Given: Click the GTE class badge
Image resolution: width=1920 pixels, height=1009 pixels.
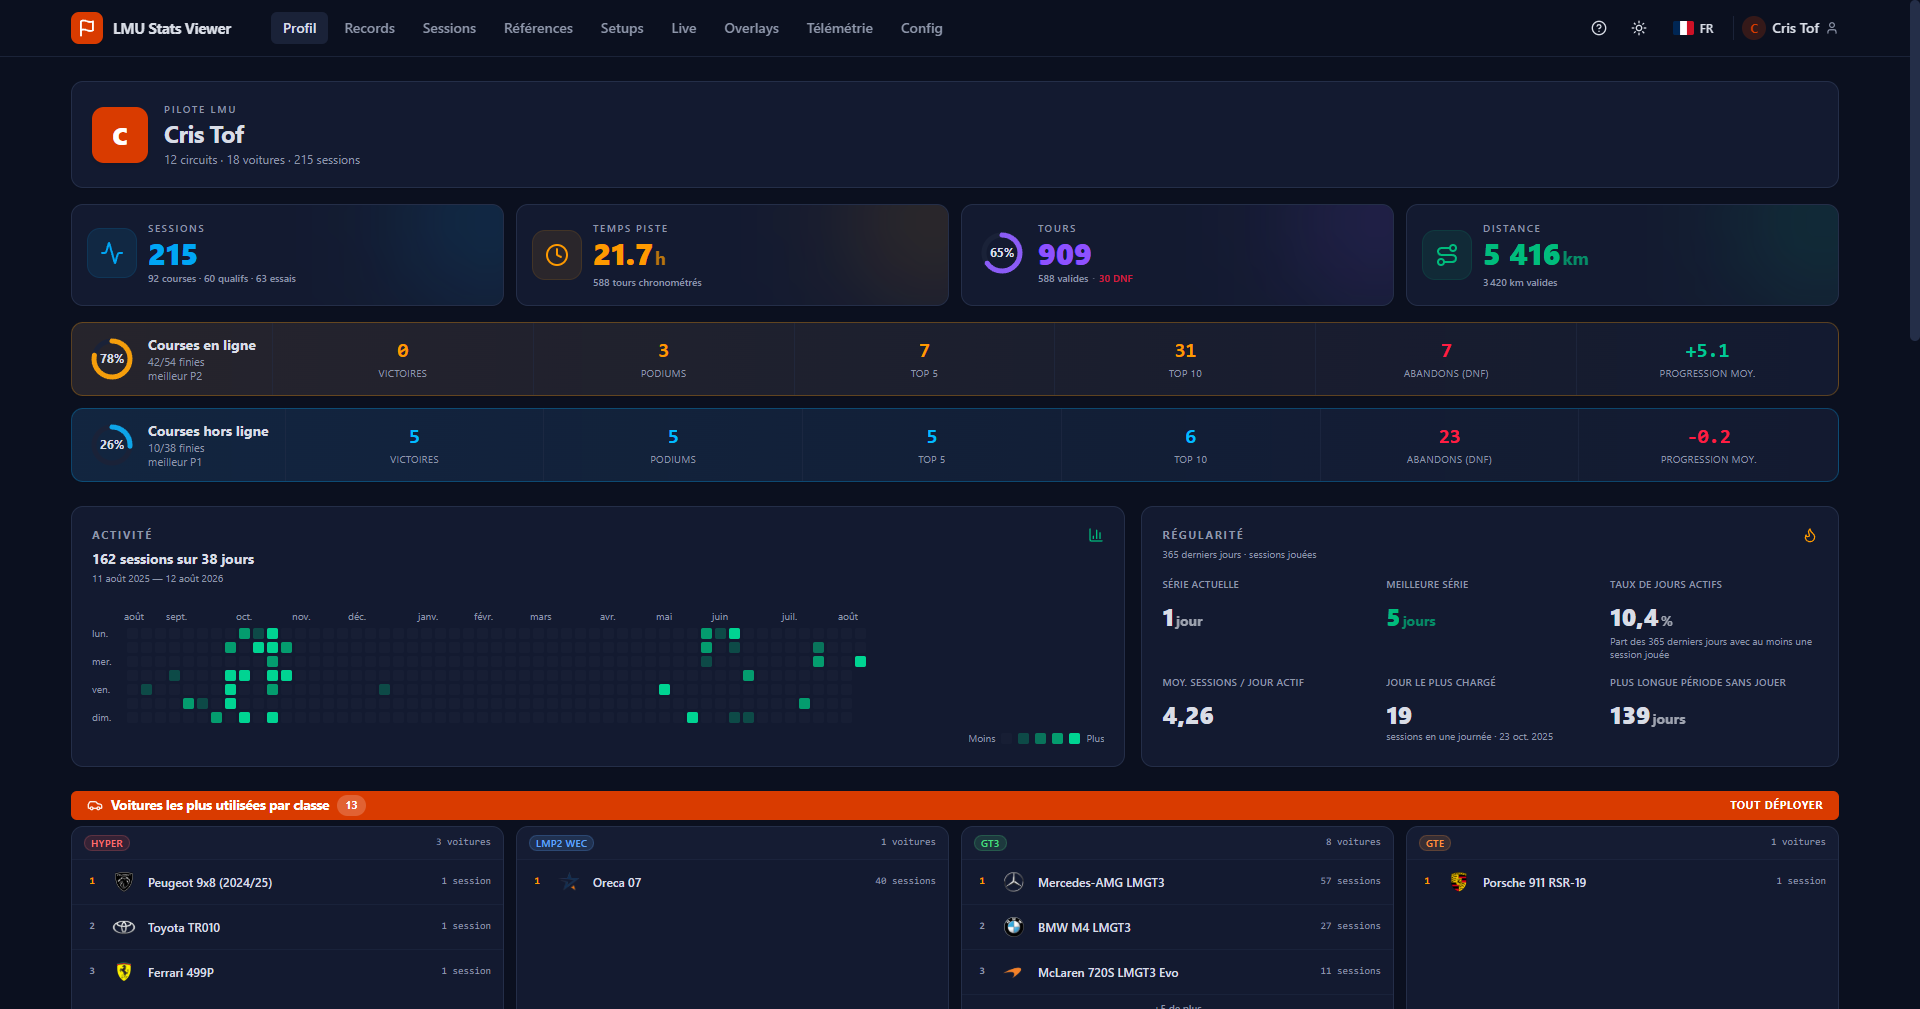Looking at the screenshot, I should [x=1435, y=843].
